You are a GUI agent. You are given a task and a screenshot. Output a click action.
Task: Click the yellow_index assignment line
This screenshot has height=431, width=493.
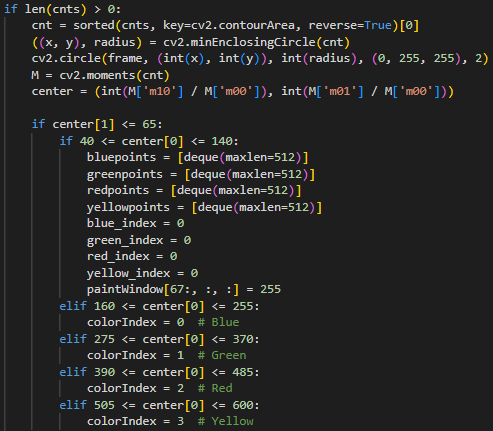[x=142, y=273]
